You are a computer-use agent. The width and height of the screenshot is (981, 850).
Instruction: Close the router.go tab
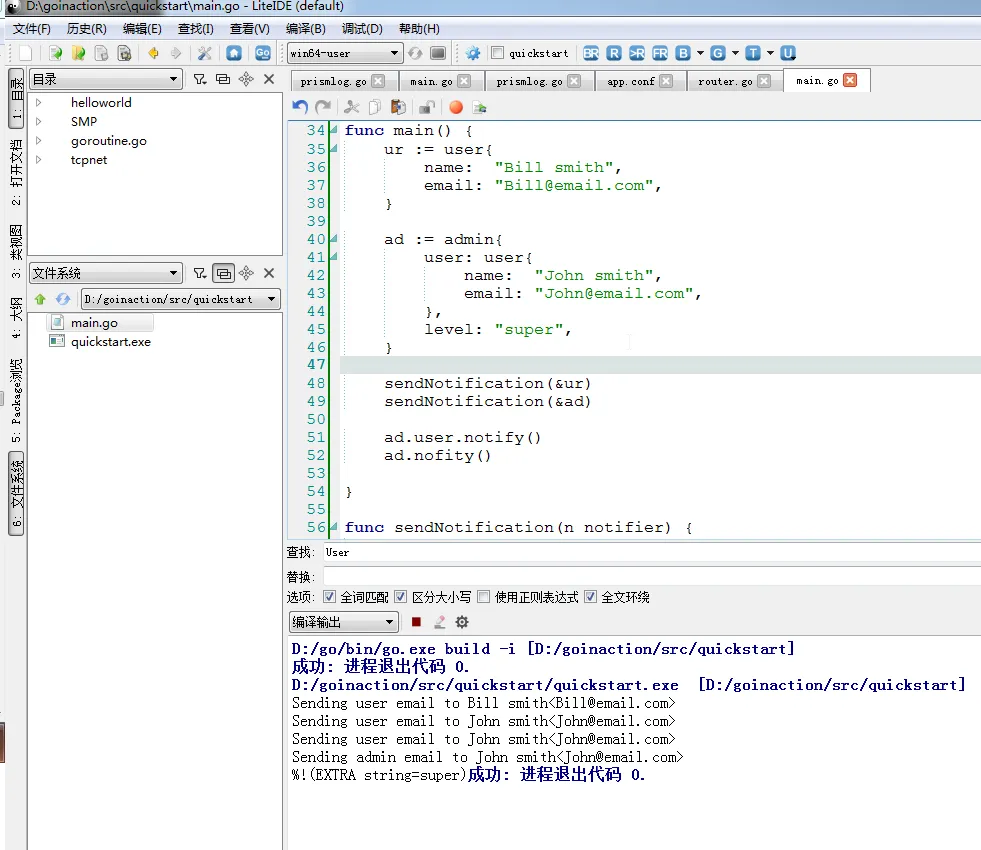tap(764, 81)
